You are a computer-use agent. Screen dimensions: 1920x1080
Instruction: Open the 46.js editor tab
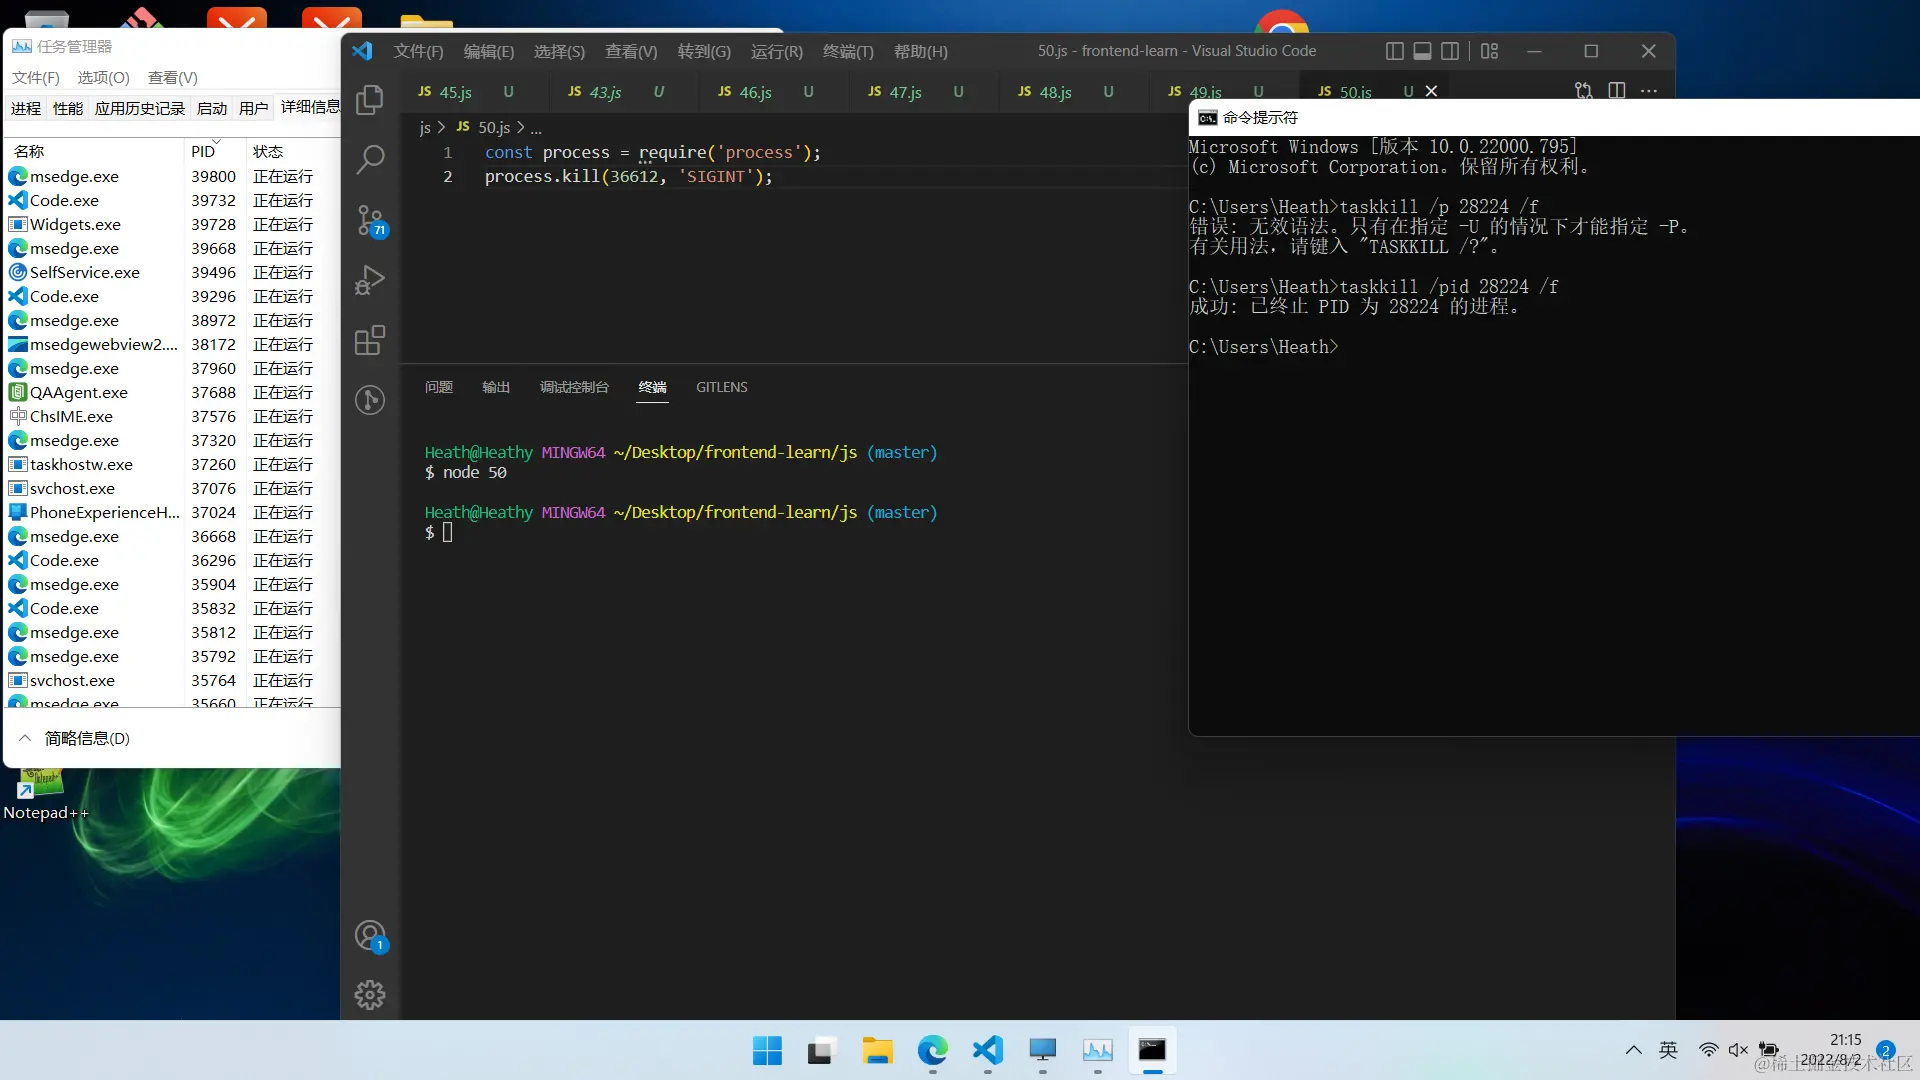(755, 92)
